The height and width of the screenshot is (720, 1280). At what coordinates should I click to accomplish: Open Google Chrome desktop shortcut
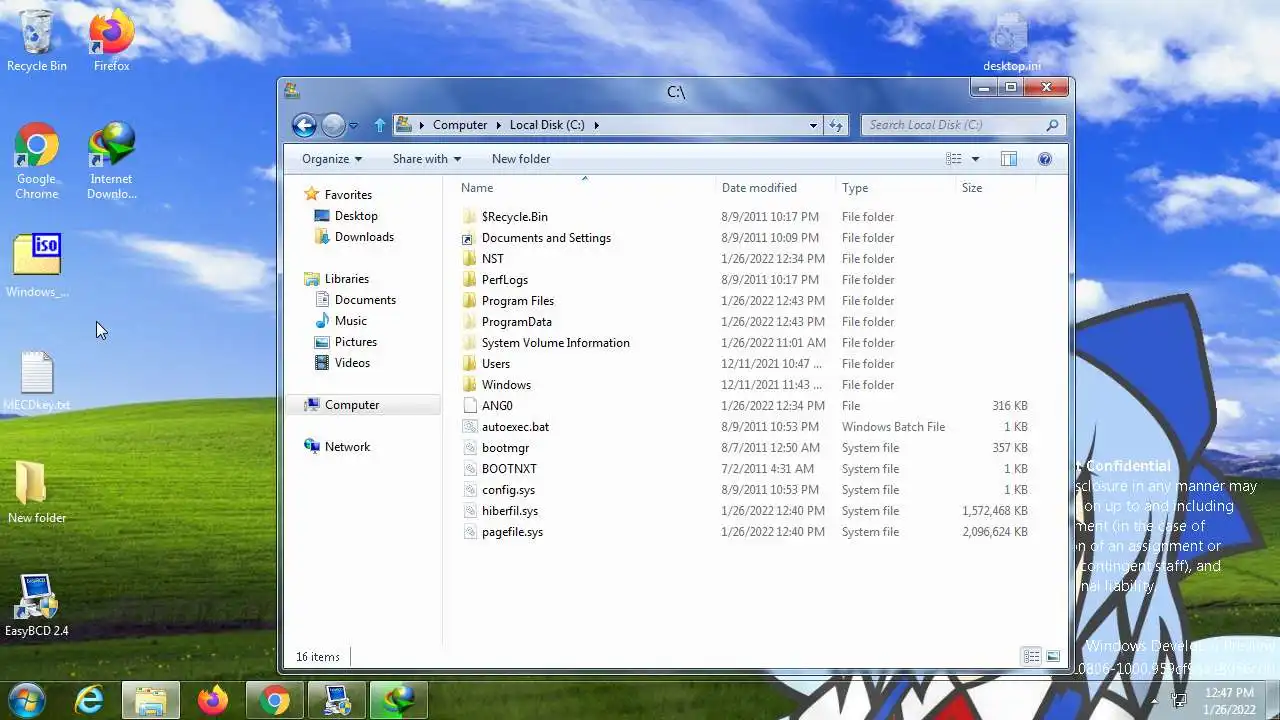[x=37, y=162]
